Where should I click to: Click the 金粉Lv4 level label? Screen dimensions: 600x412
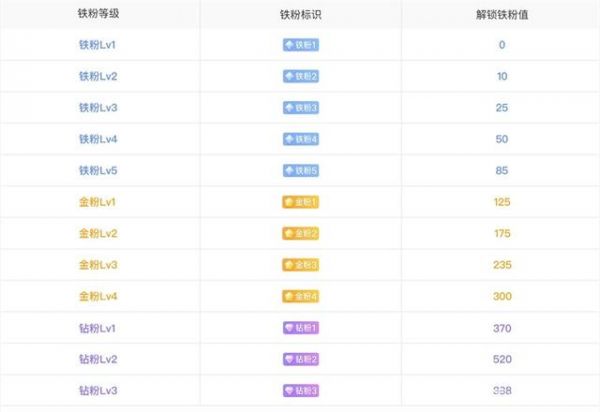pyautogui.click(x=98, y=296)
